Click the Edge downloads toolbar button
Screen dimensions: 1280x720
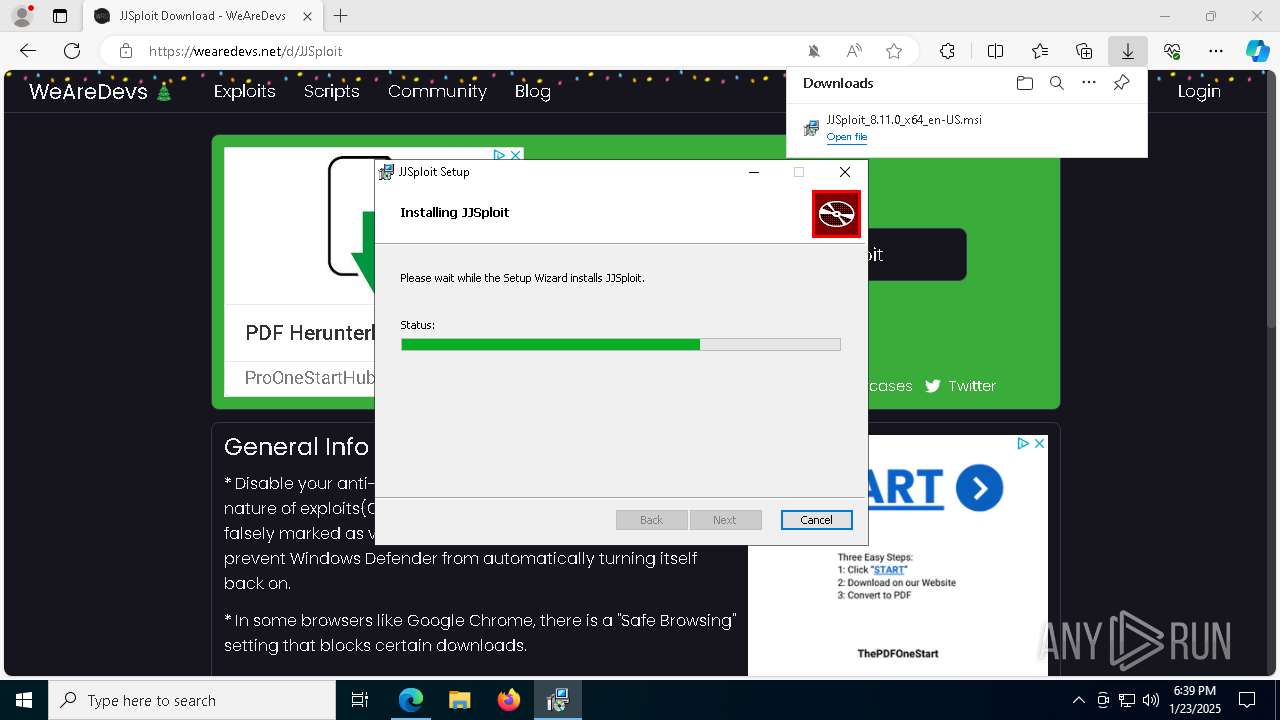[1127, 51]
